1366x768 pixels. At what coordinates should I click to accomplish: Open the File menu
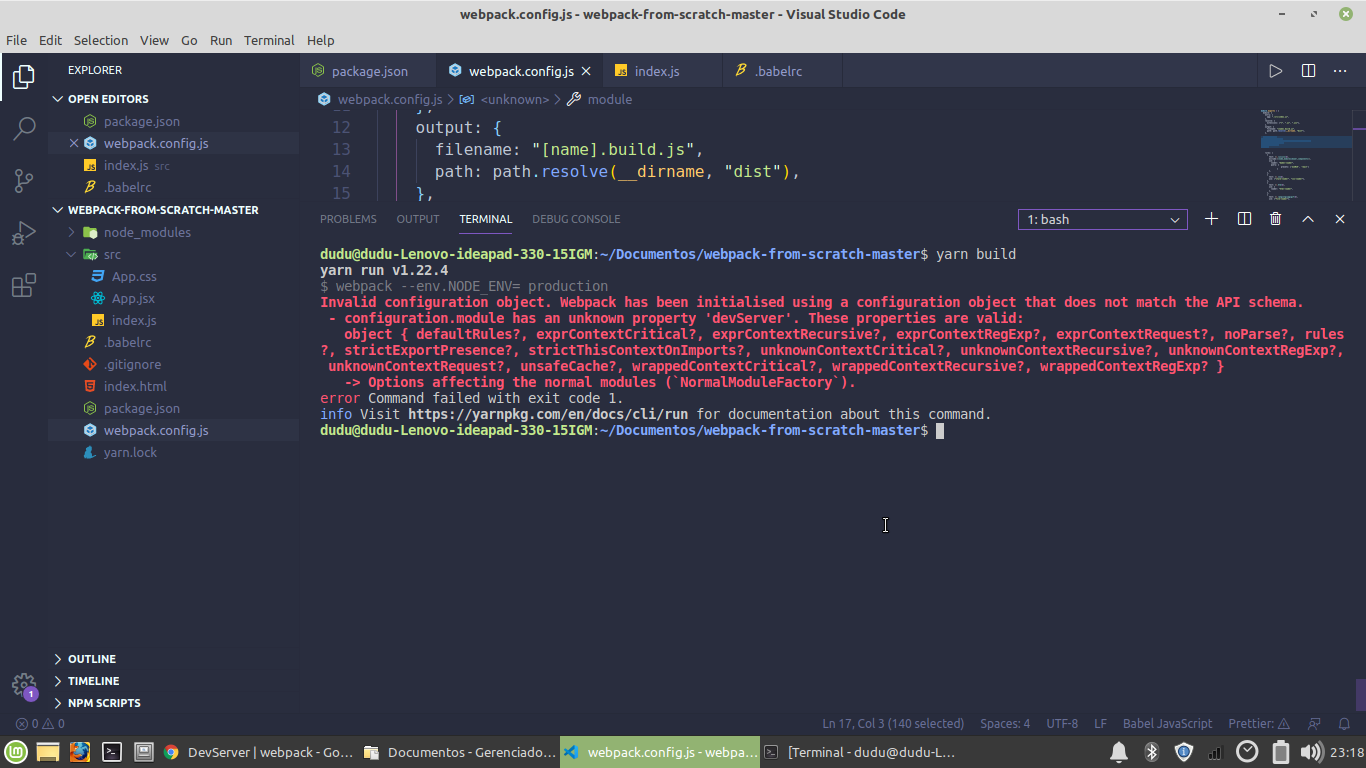click(x=16, y=40)
